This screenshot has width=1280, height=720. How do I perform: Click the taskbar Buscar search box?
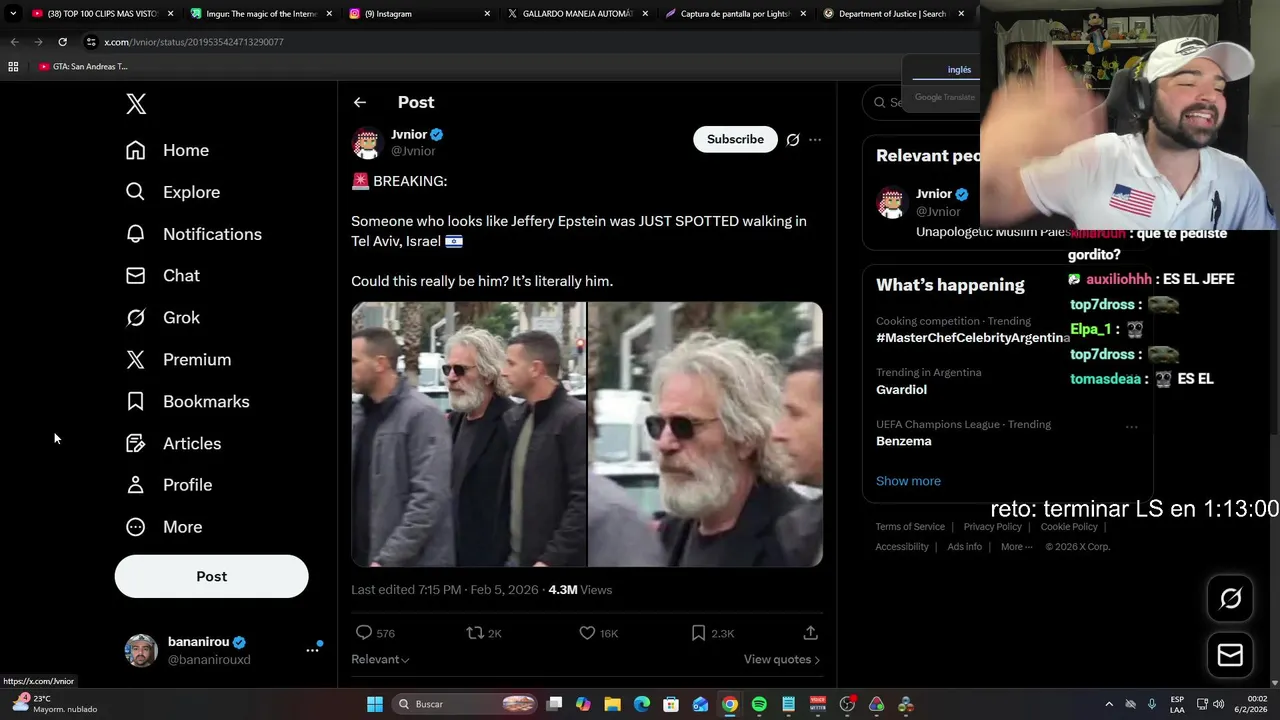(x=466, y=704)
